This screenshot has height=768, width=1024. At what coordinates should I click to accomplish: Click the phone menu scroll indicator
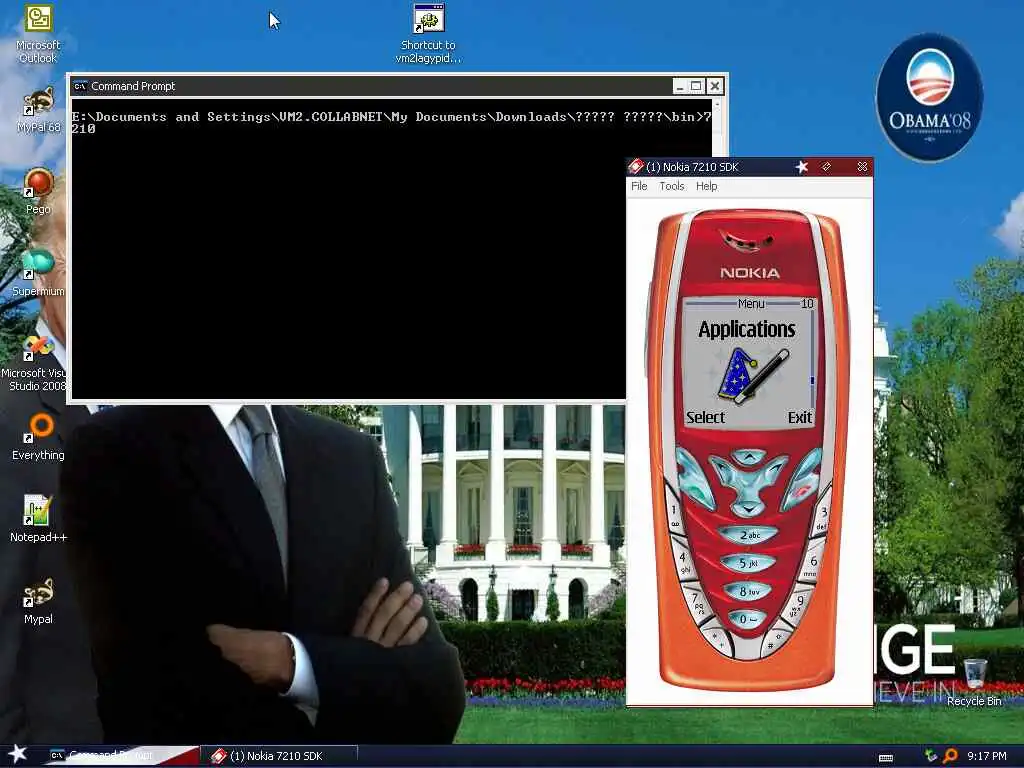click(812, 380)
